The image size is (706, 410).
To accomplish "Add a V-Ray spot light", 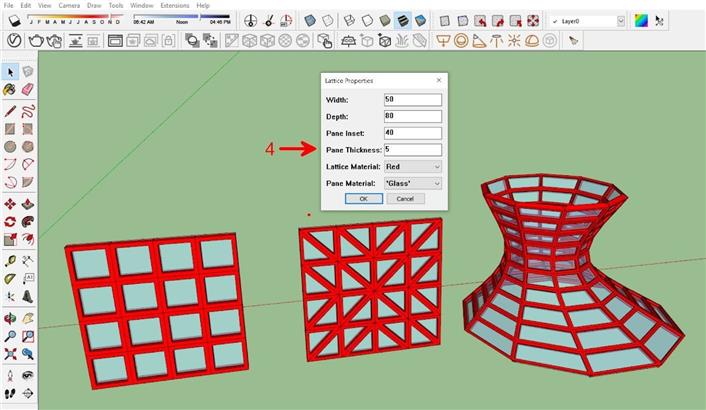I will 479,41.
